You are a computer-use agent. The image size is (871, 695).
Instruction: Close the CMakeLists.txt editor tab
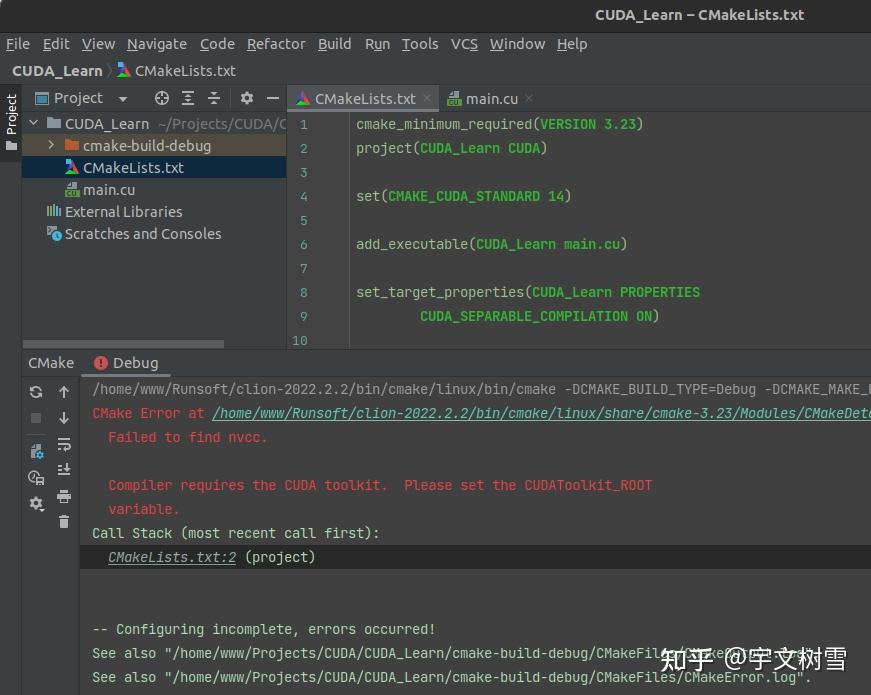(427, 98)
